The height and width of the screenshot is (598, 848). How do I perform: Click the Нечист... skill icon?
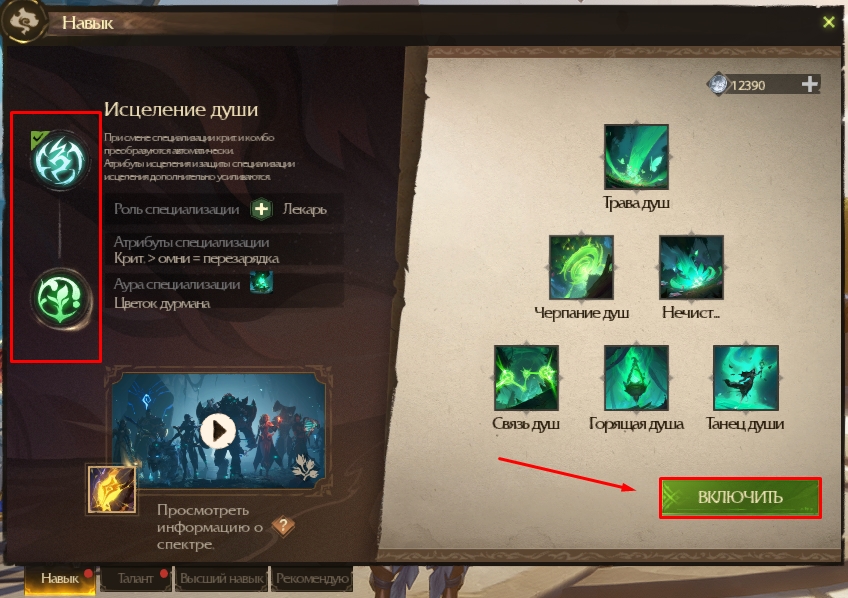tap(691, 267)
